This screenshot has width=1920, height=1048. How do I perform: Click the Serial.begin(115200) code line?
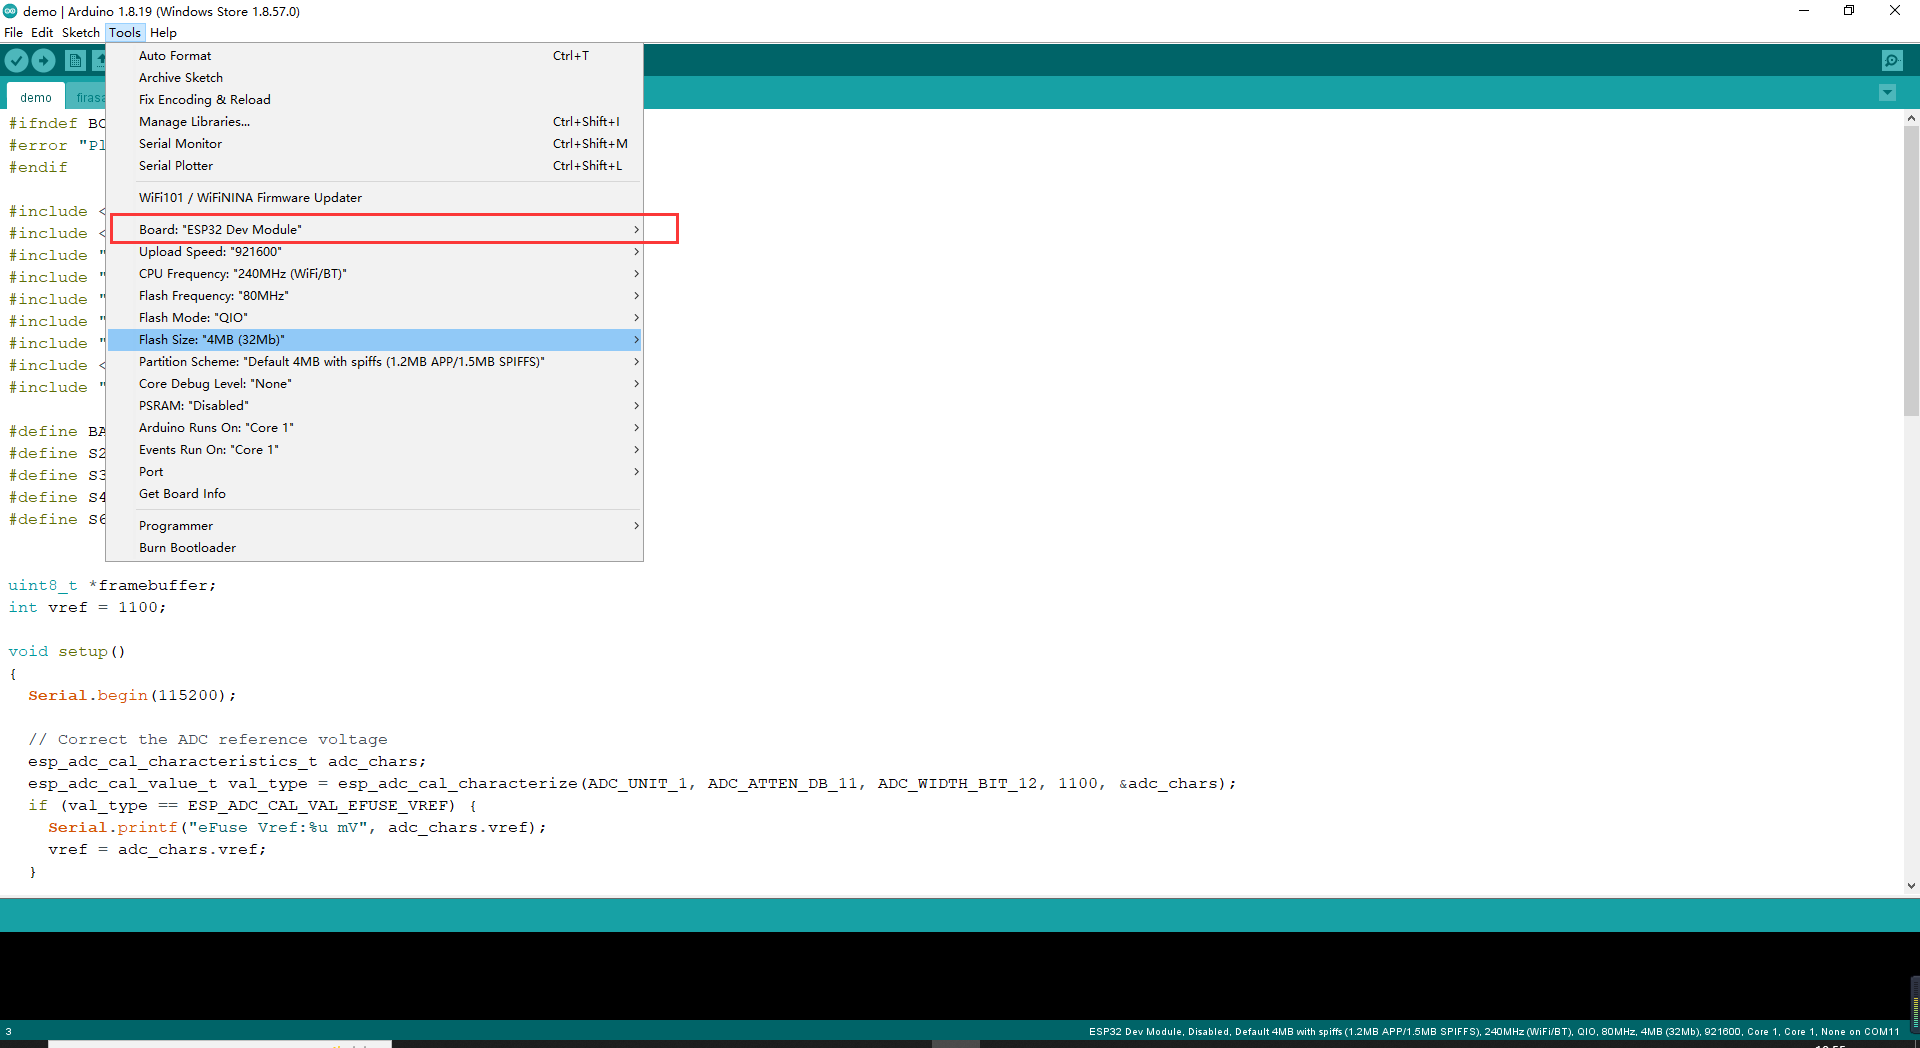click(x=132, y=696)
